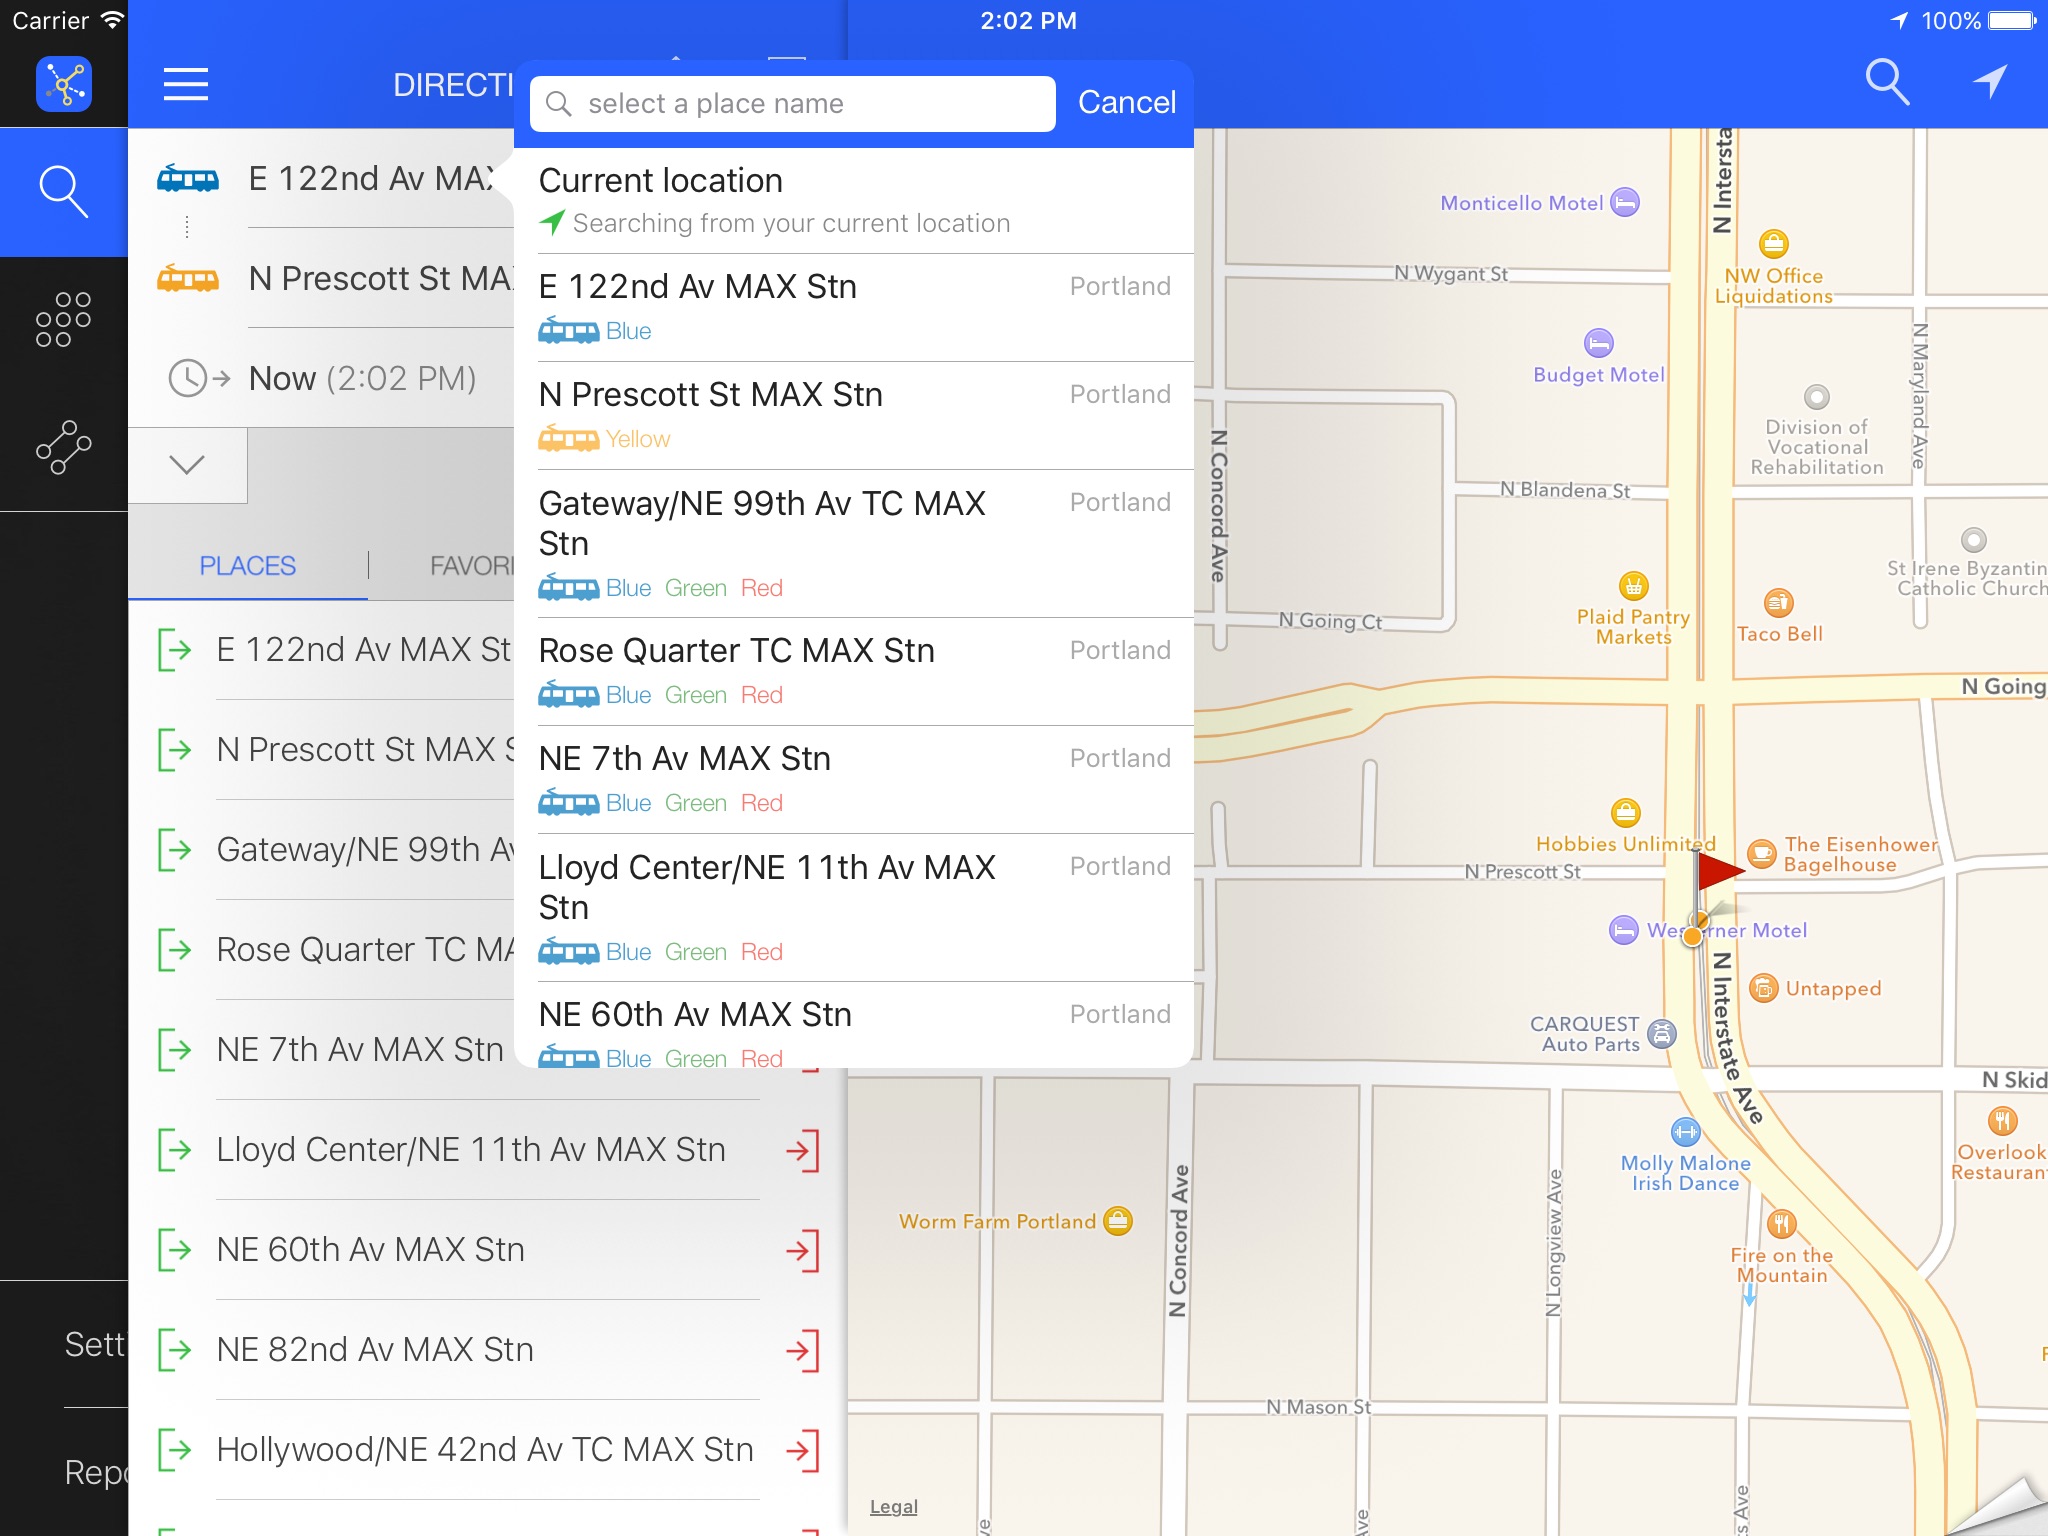Set NE 82nd Av as origin arrow
2048x1536 pixels.
(175, 1350)
